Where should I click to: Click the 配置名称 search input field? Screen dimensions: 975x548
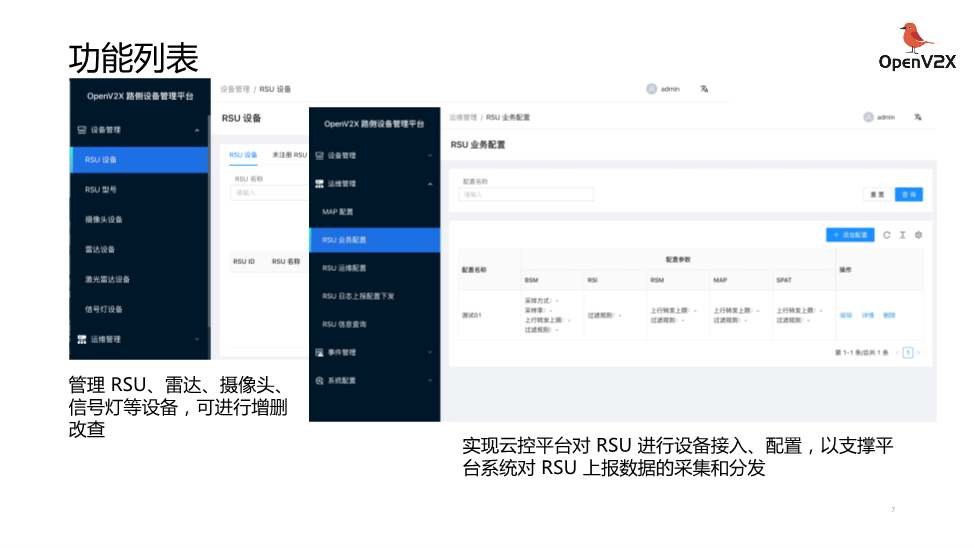coord(526,195)
